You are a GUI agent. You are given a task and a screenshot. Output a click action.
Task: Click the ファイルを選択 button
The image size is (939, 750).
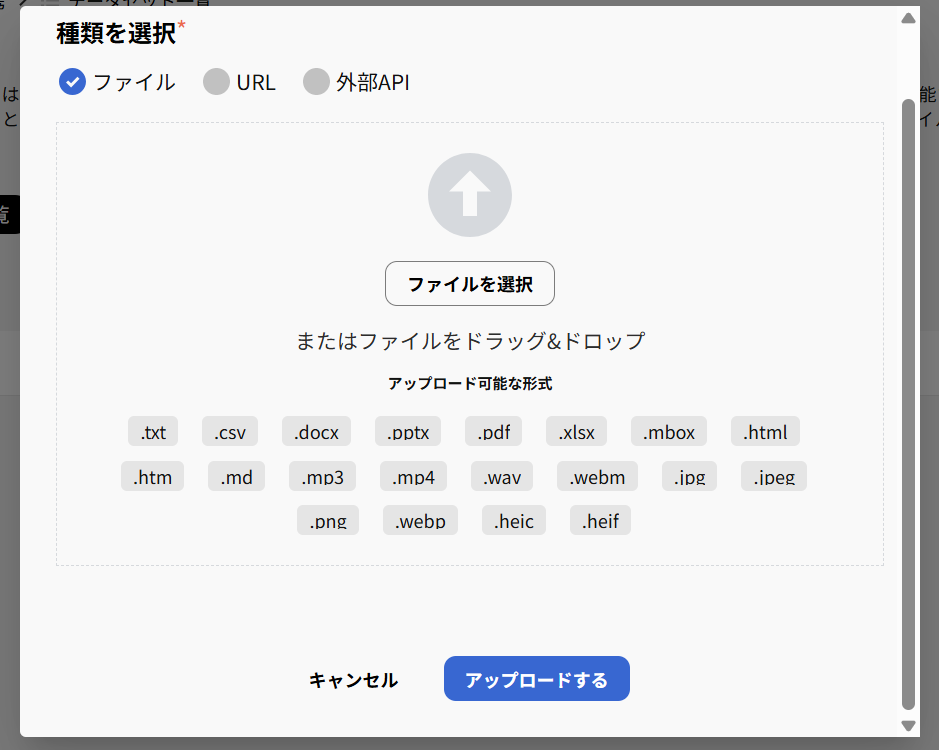click(x=469, y=283)
